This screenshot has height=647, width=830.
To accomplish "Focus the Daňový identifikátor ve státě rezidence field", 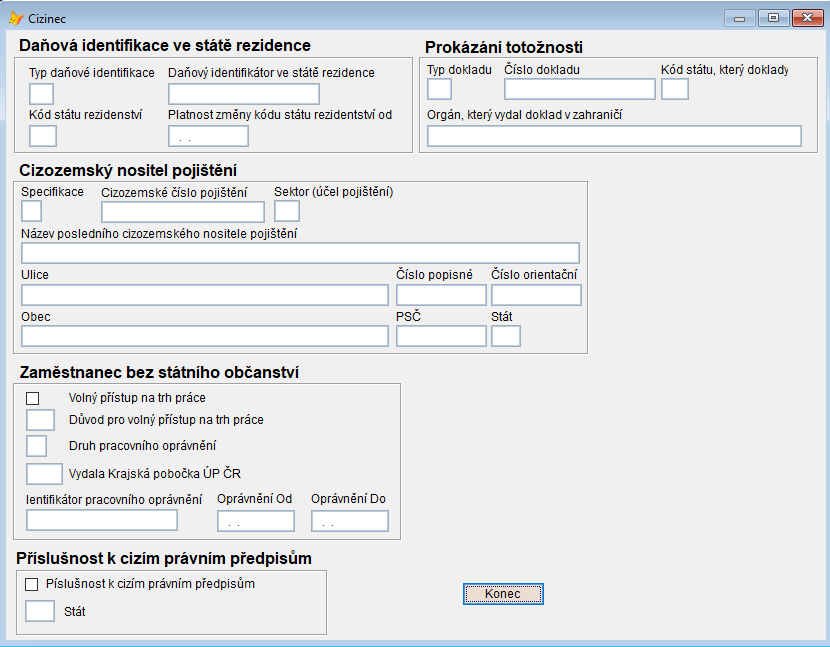I will (243, 94).
